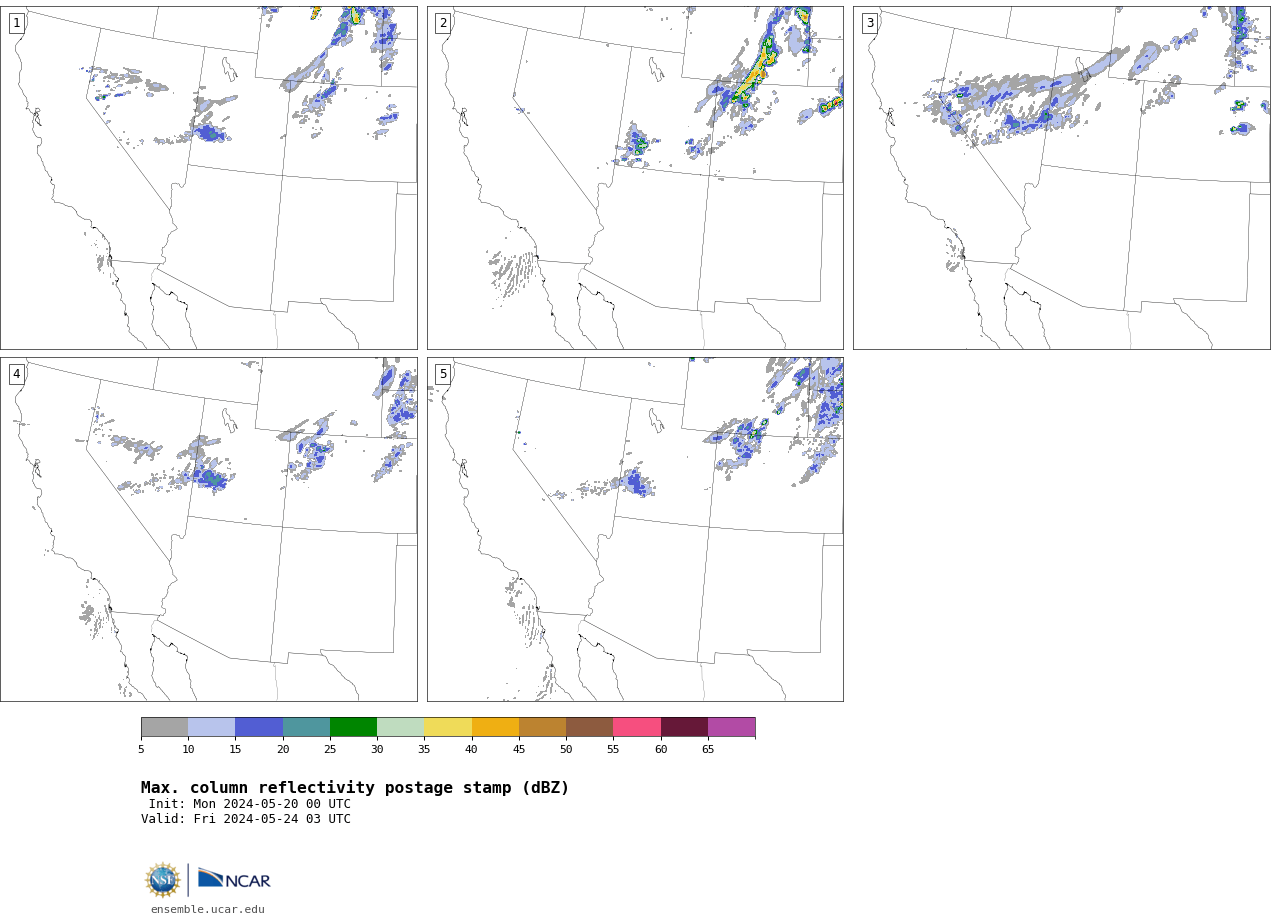
Task: Click the pink 55-60 dBZ swatch
Action: click(637, 727)
